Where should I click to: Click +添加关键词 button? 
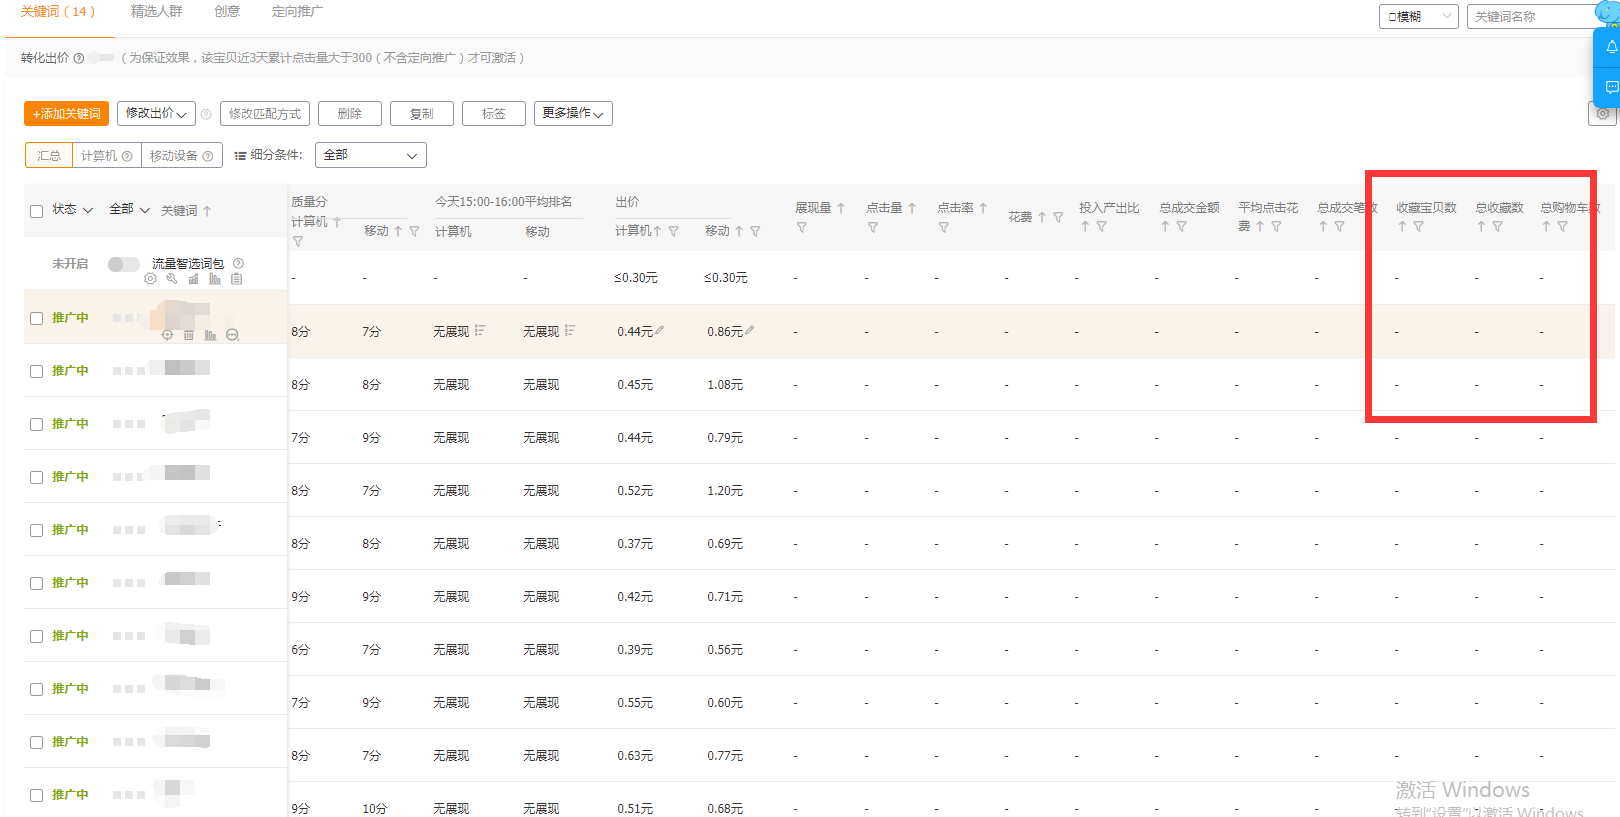(x=66, y=113)
